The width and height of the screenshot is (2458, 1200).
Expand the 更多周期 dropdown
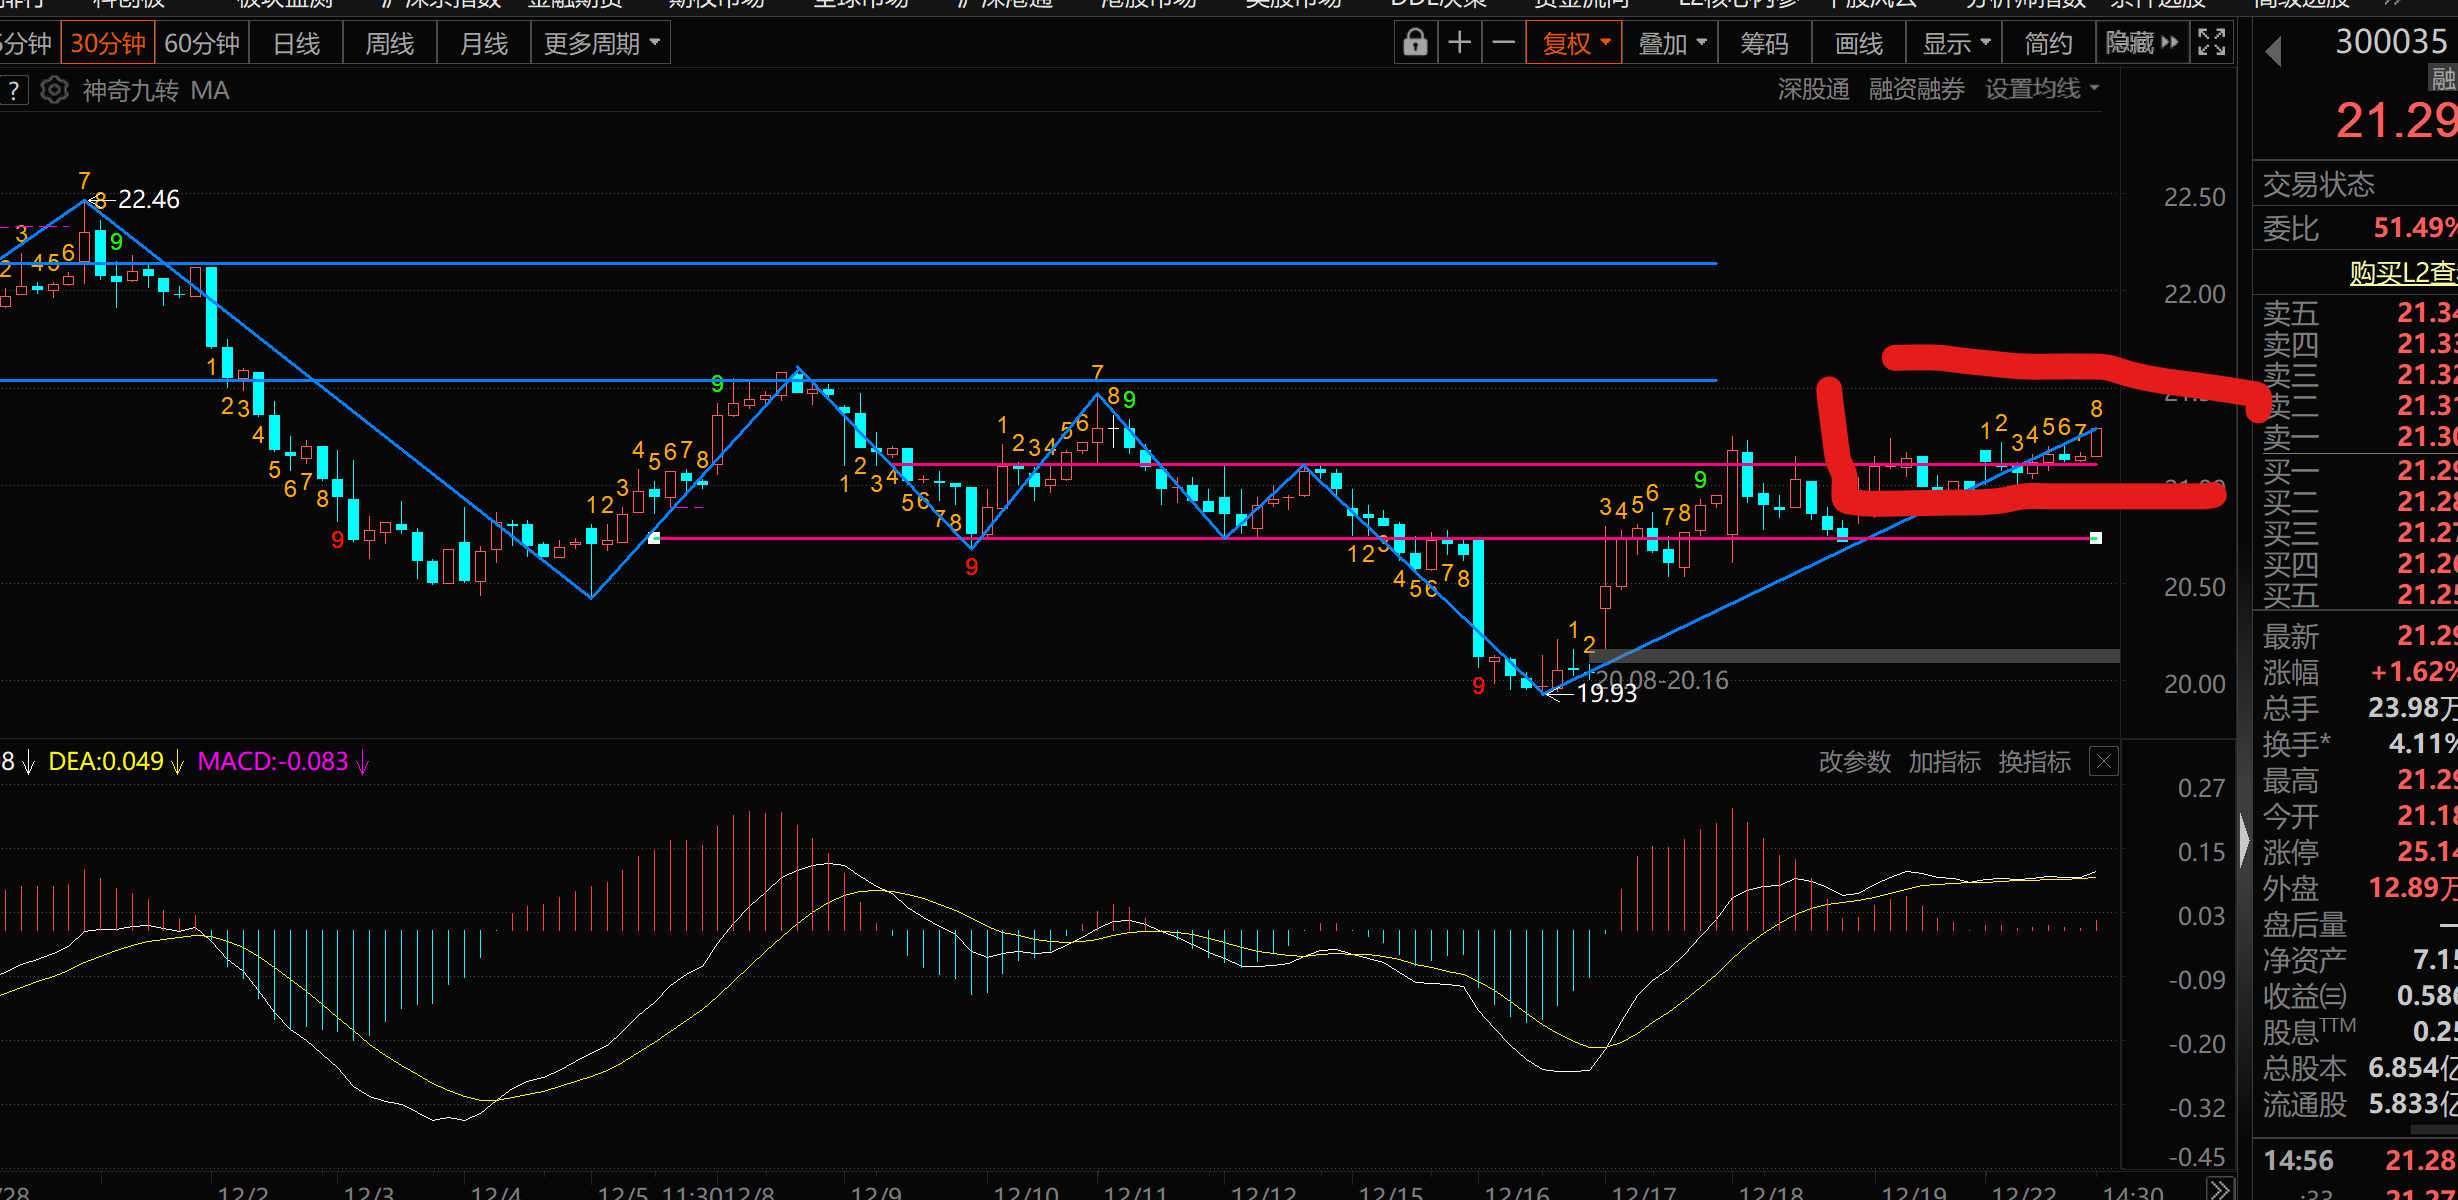click(x=601, y=43)
